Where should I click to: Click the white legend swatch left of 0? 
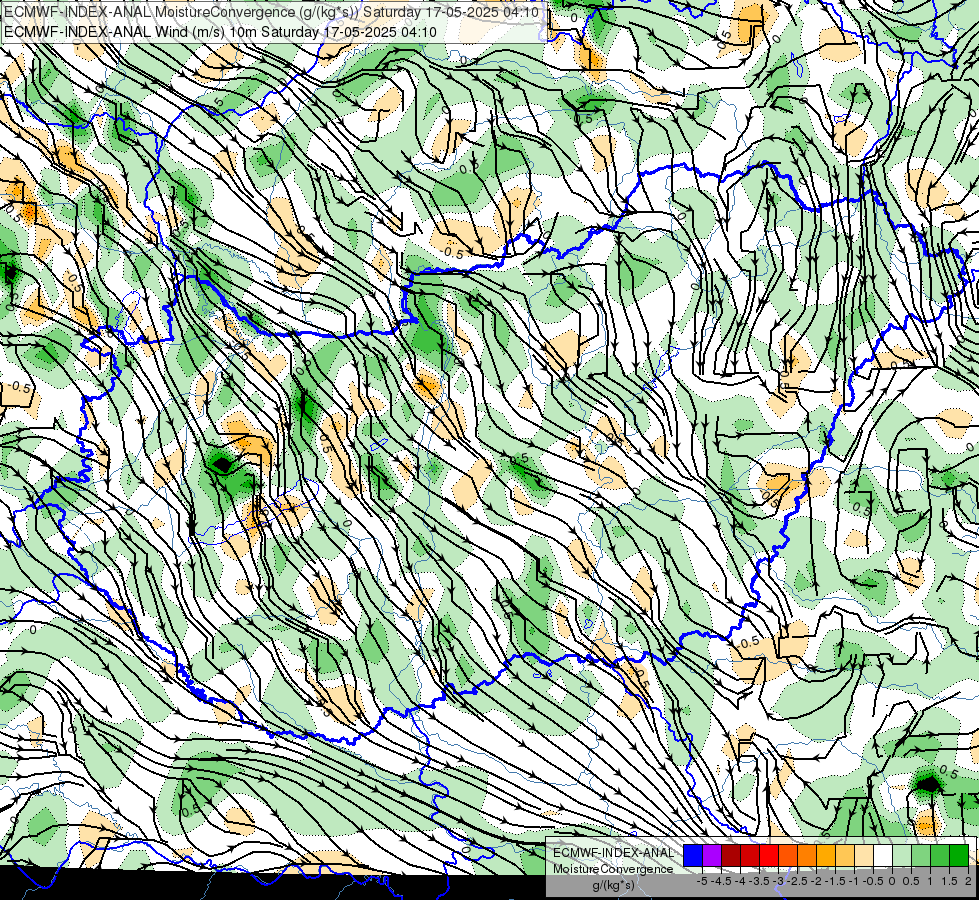883,856
